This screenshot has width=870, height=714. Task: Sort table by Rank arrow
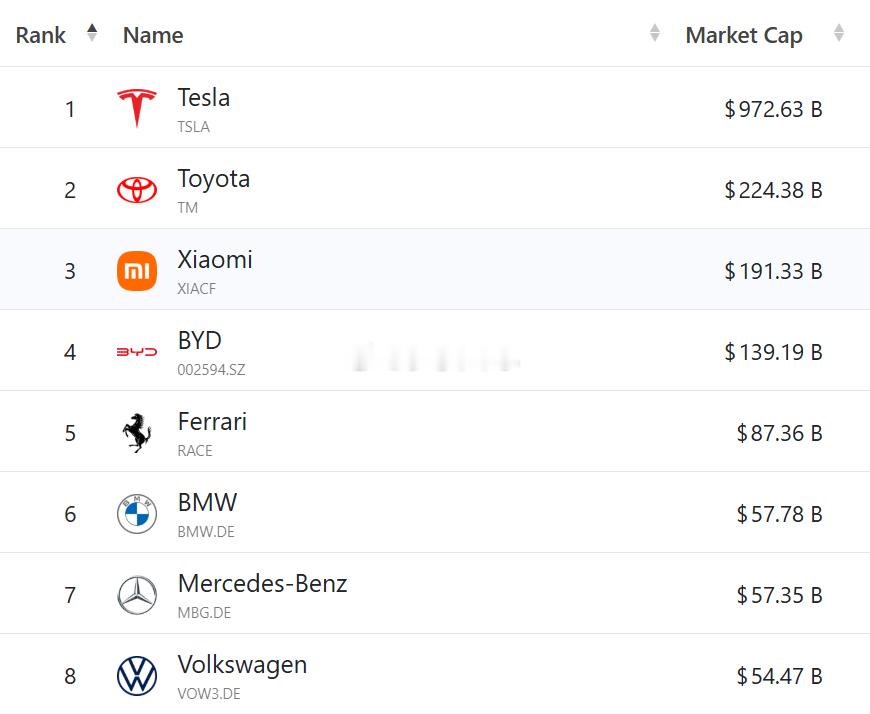pos(92,33)
